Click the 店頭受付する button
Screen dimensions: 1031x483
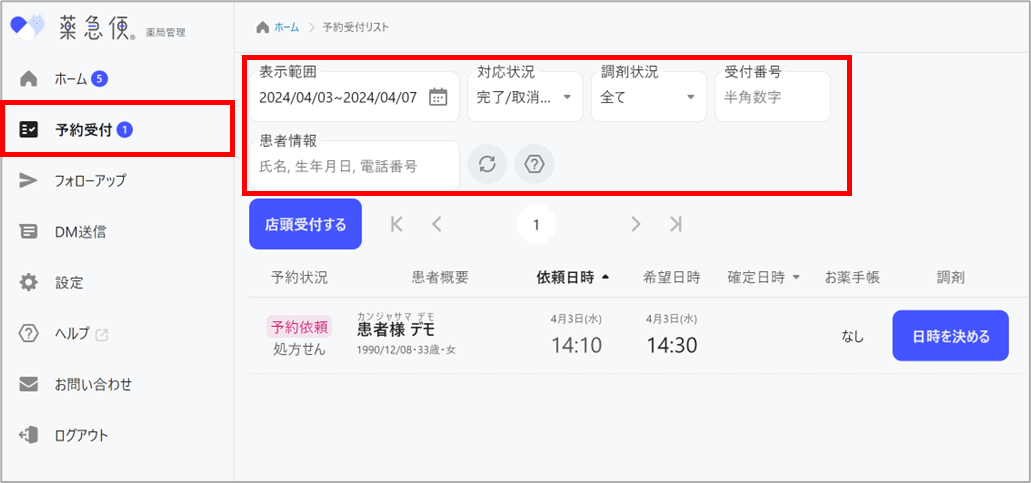(x=305, y=225)
